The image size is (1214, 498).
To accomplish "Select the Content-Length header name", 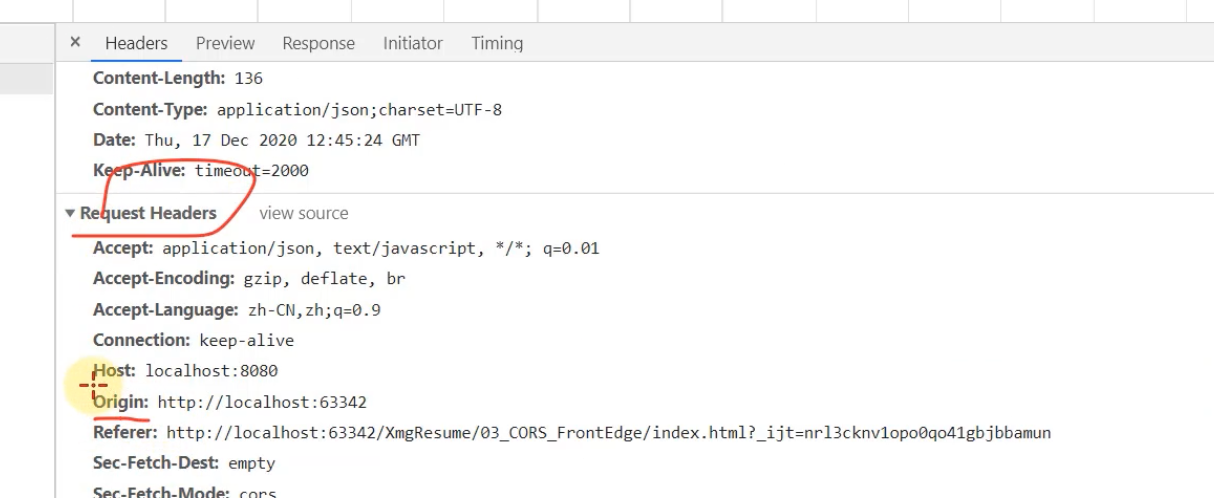I will coord(159,78).
